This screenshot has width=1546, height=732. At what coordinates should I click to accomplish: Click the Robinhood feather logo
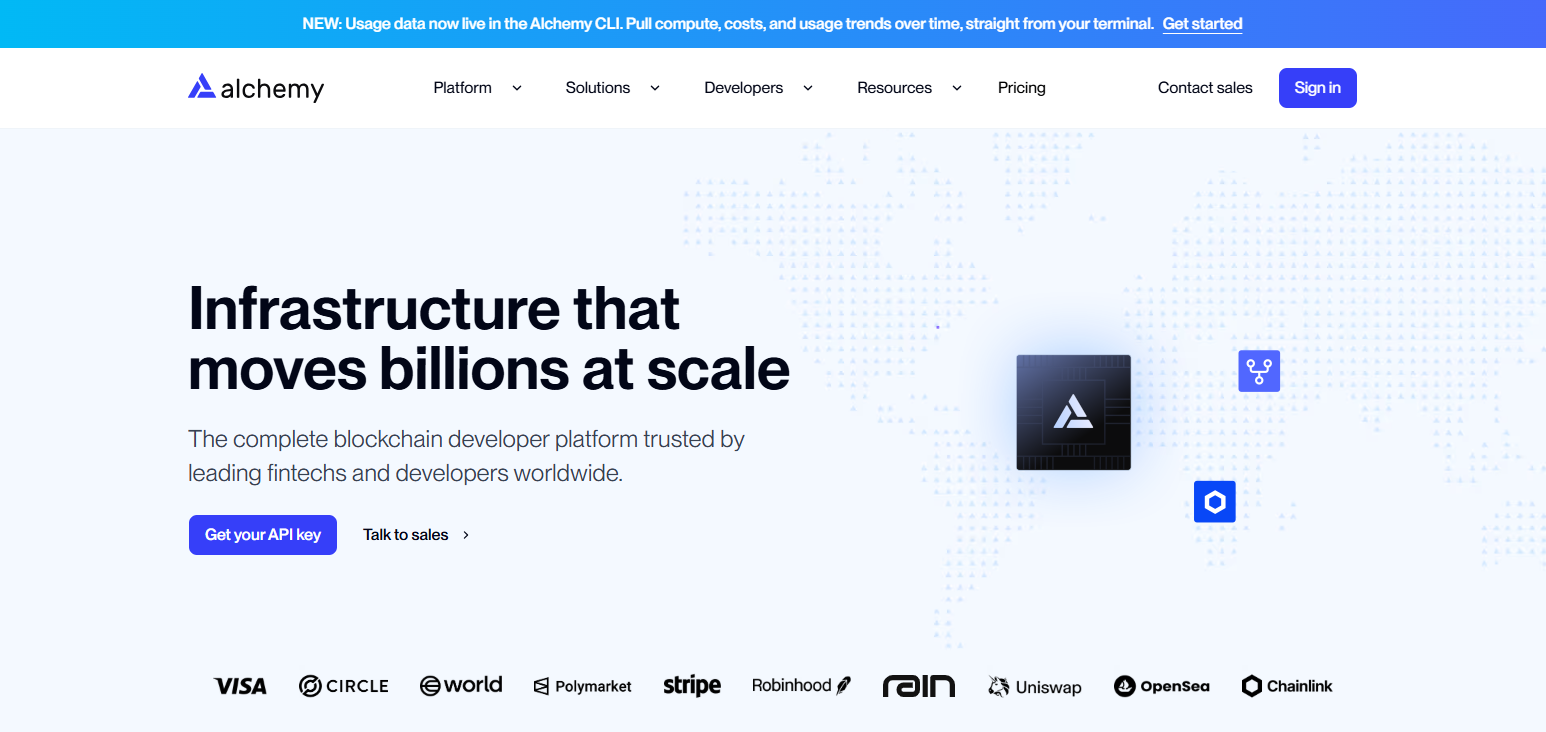click(x=843, y=686)
